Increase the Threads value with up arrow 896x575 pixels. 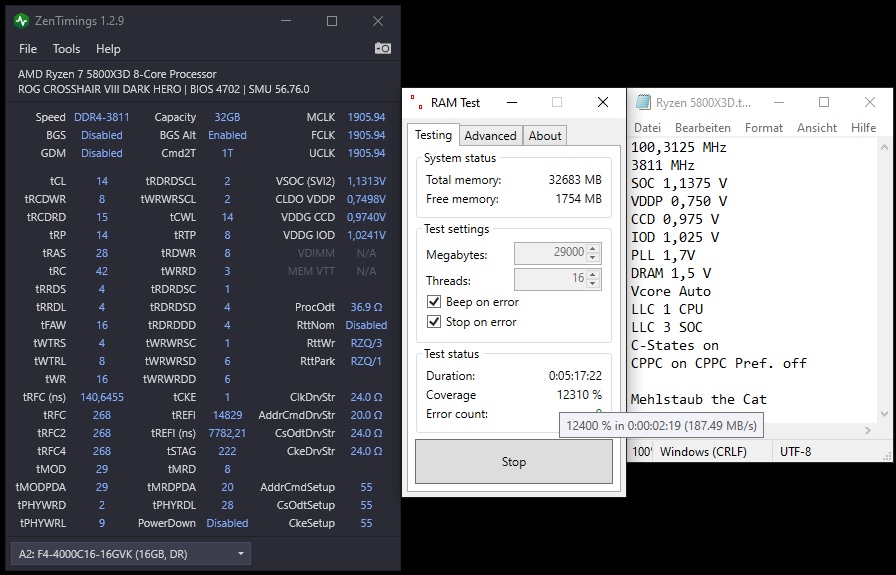[x=593, y=274]
